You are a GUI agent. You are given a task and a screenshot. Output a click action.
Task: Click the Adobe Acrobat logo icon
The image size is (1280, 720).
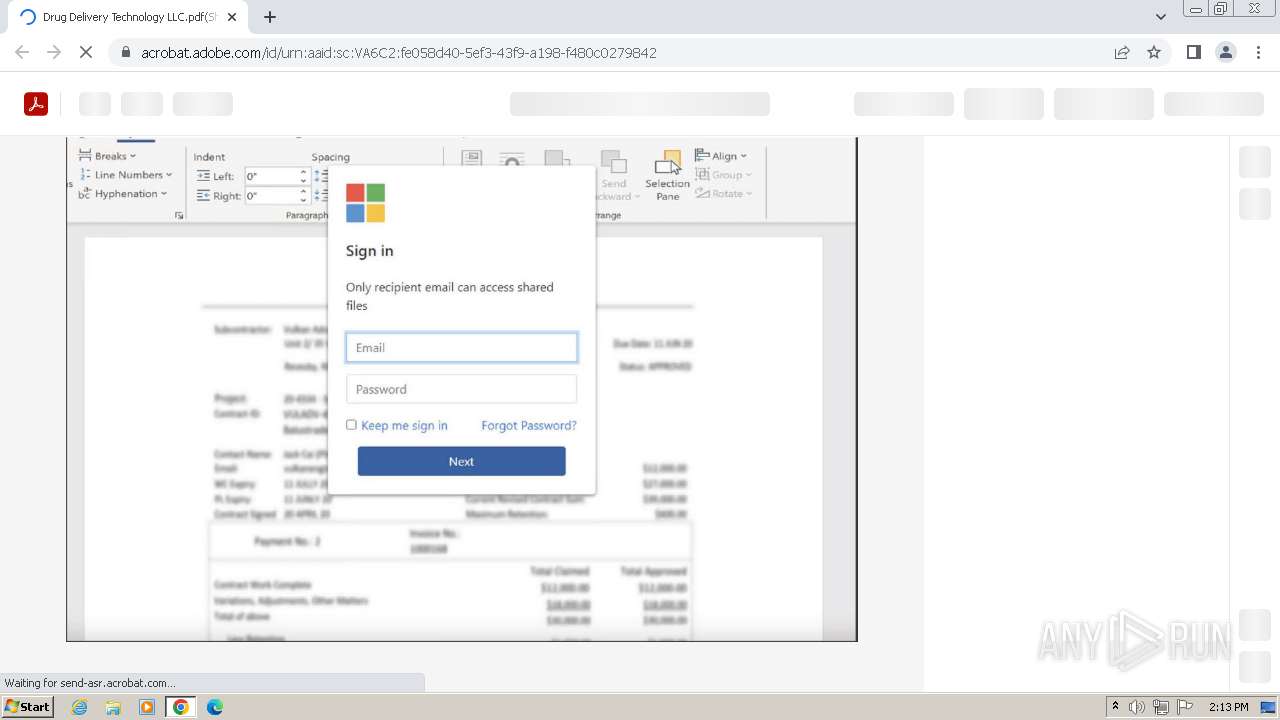click(36, 104)
